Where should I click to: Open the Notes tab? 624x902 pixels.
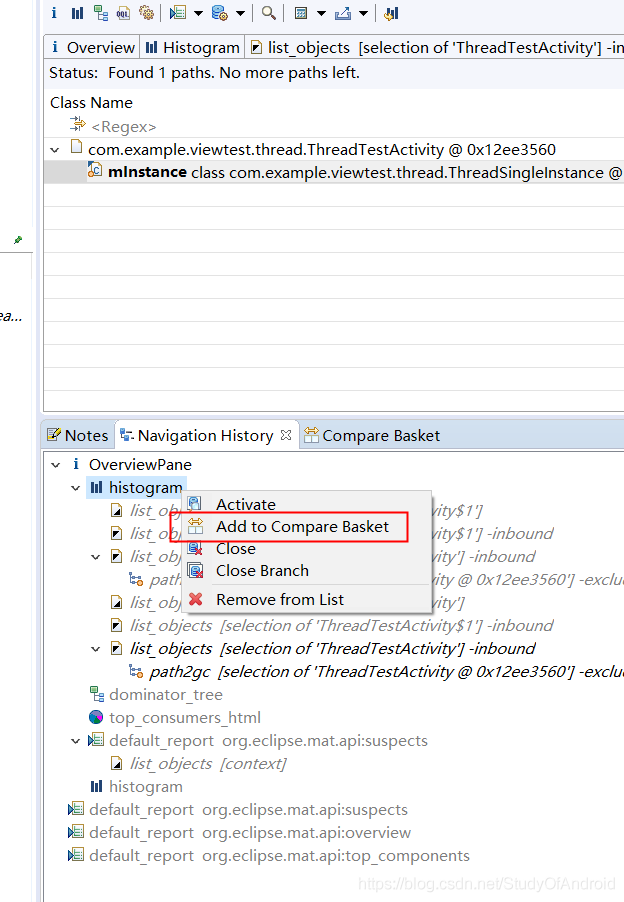[x=78, y=435]
